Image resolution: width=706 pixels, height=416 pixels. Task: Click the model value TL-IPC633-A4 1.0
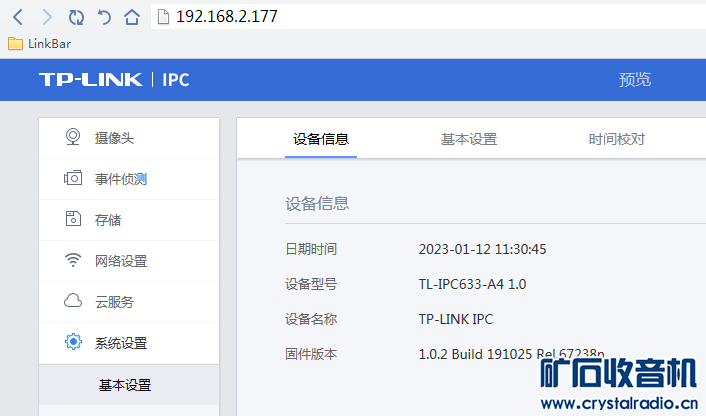472,284
